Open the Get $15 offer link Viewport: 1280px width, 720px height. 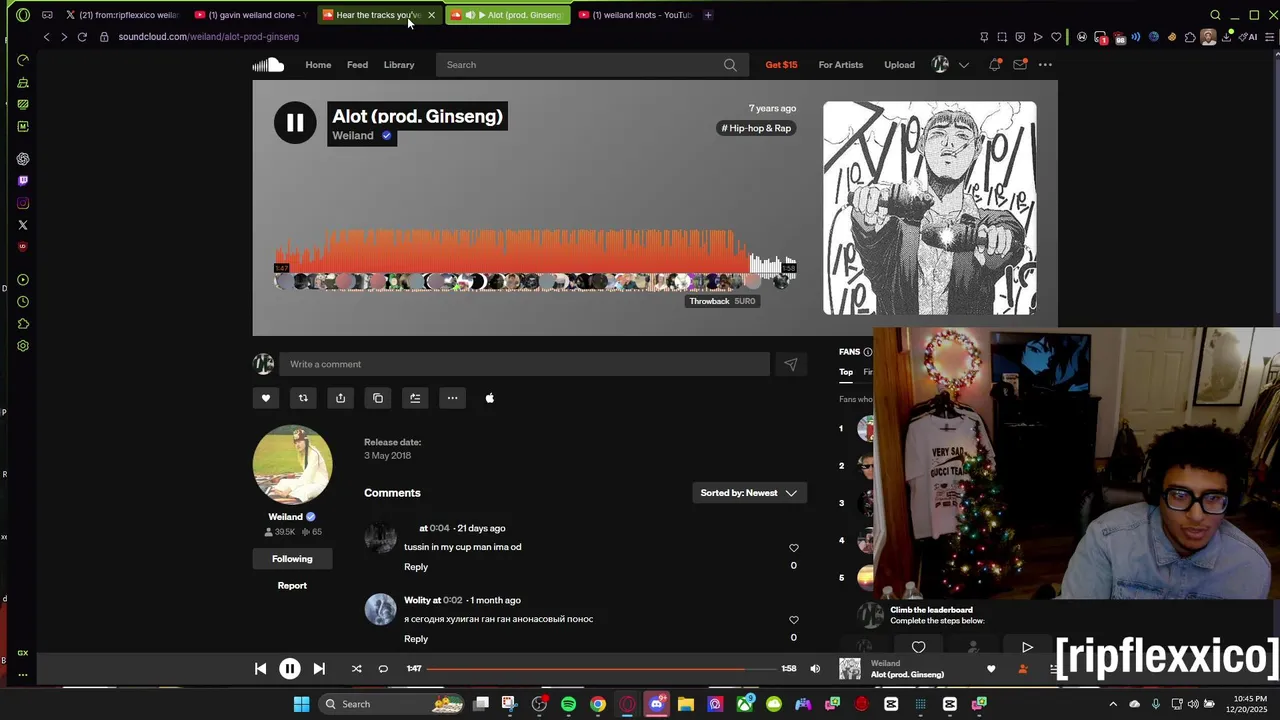(x=781, y=65)
